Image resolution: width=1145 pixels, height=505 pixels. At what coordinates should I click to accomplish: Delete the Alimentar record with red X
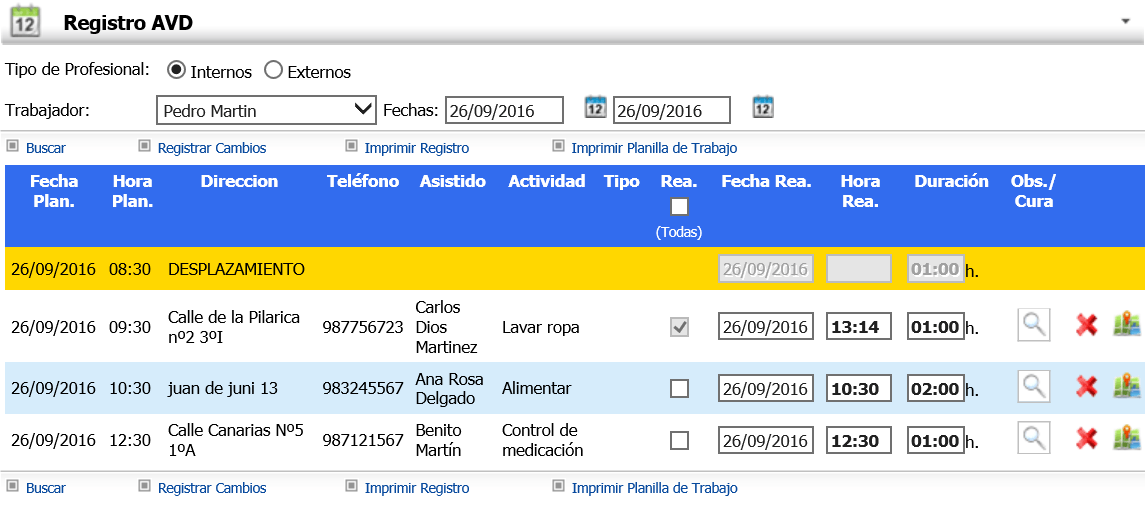[1087, 387]
